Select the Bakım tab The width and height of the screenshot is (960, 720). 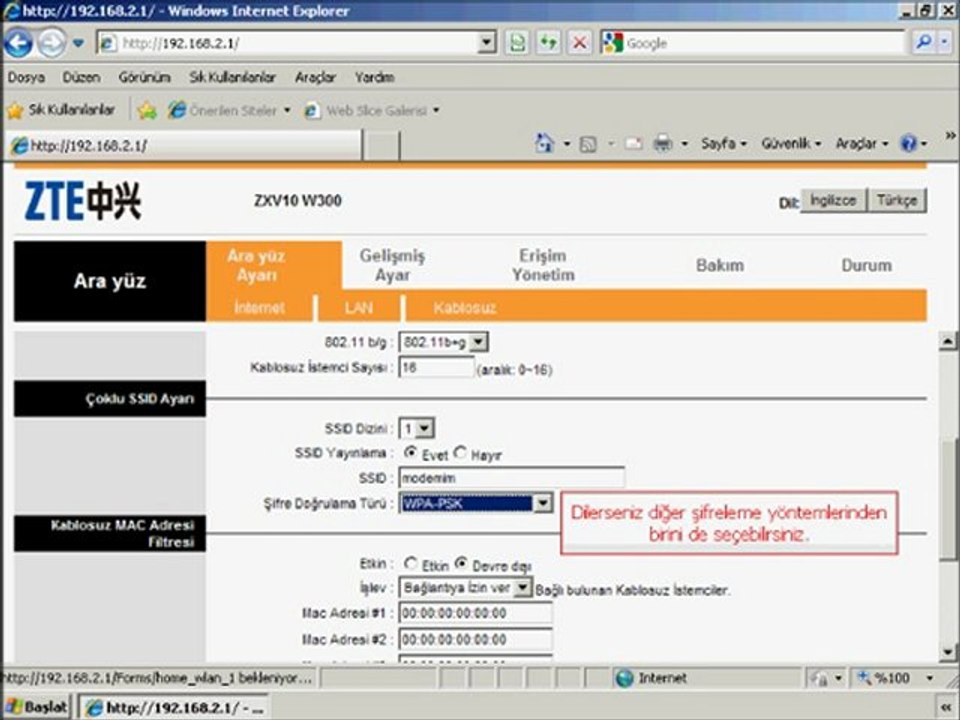click(720, 266)
